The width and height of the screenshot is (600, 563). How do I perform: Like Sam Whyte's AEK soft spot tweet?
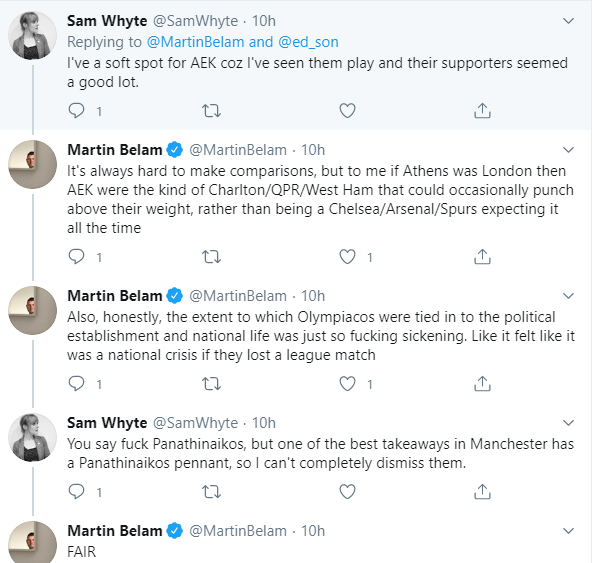click(x=347, y=110)
